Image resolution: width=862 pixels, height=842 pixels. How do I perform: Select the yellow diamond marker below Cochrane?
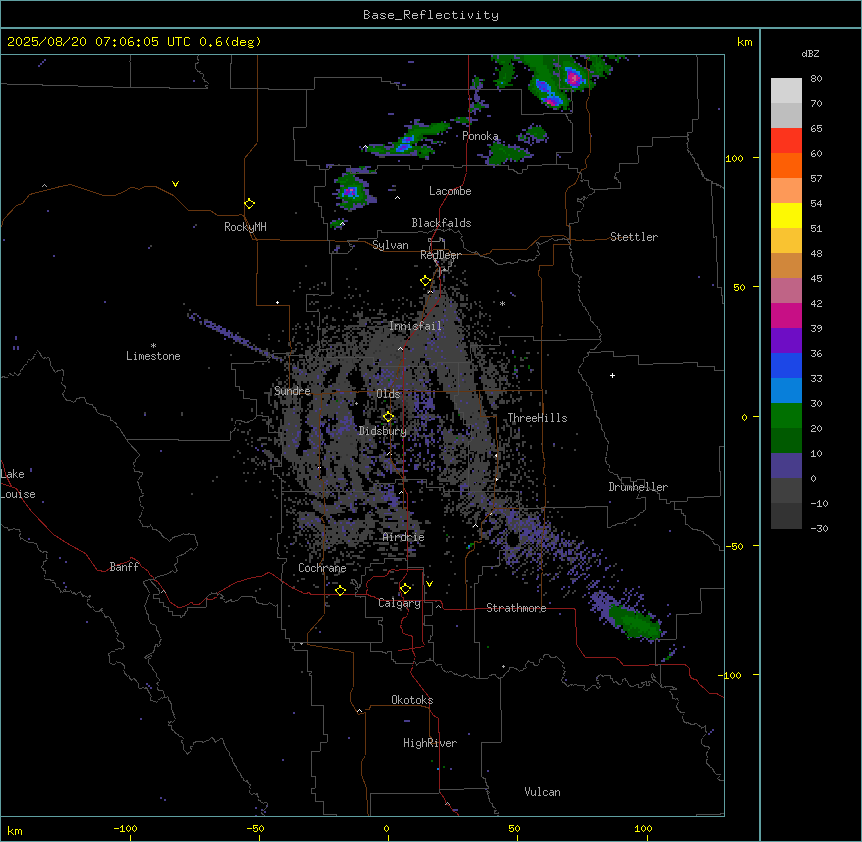pos(340,590)
